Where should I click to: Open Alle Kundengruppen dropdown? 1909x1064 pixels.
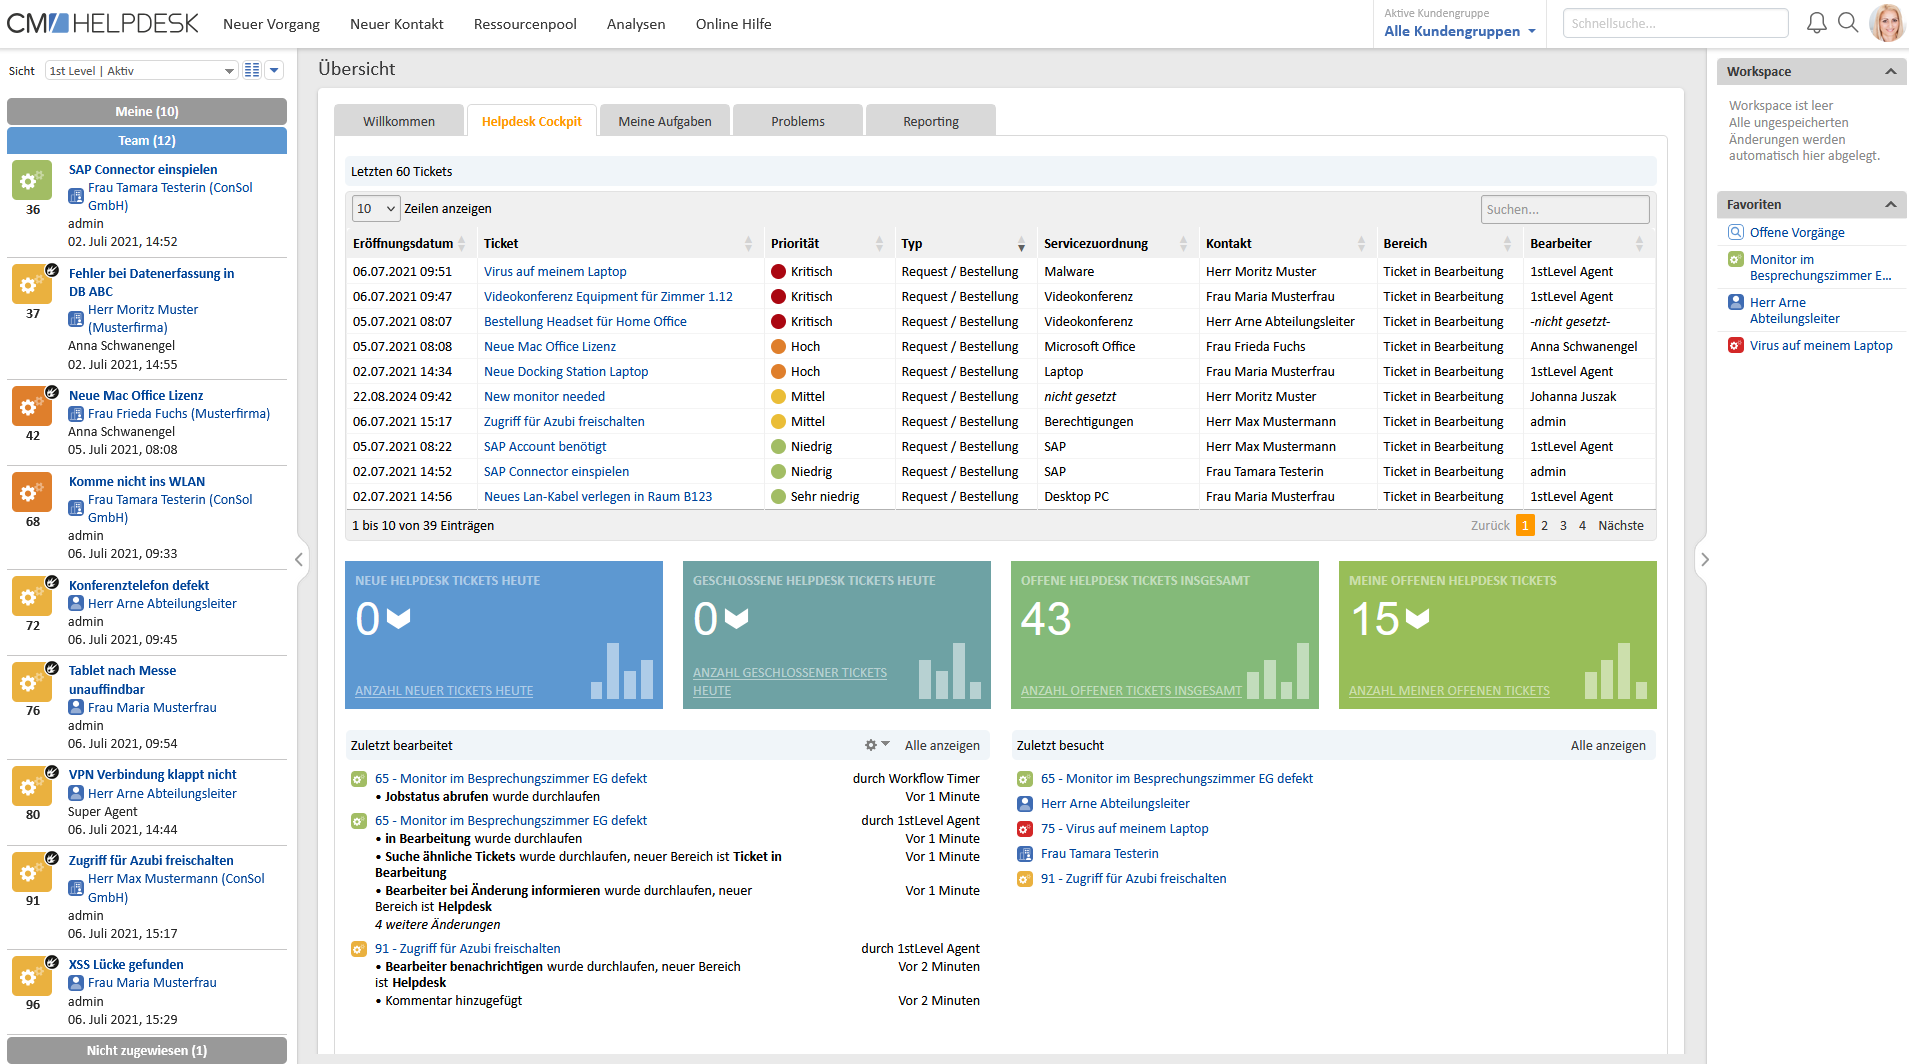pyautogui.click(x=1459, y=31)
